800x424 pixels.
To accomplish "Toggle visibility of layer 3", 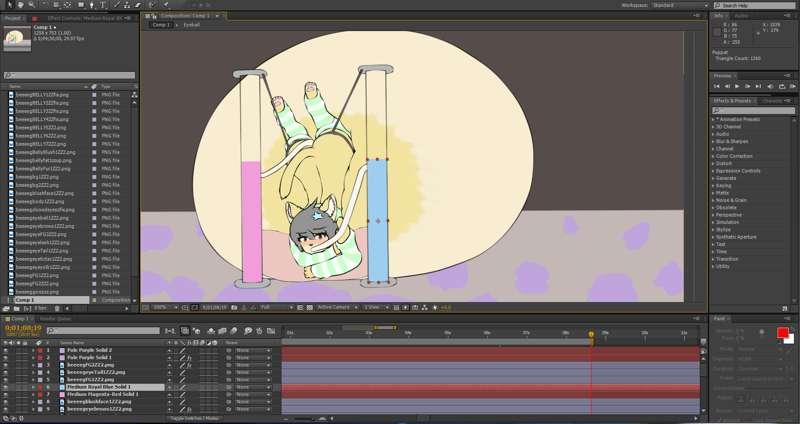I will 6,365.
